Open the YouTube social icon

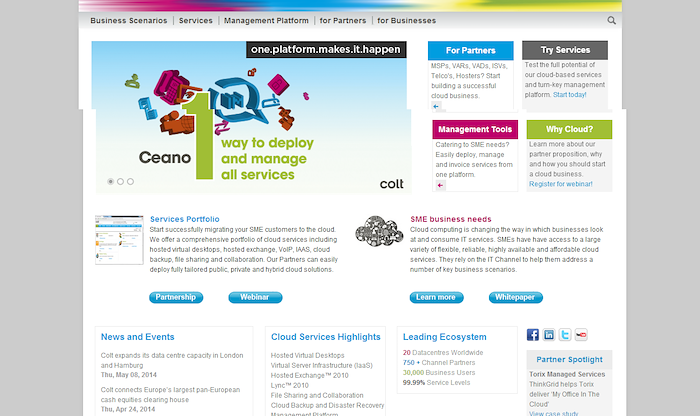pyautogui.click(x=581, y=335)
